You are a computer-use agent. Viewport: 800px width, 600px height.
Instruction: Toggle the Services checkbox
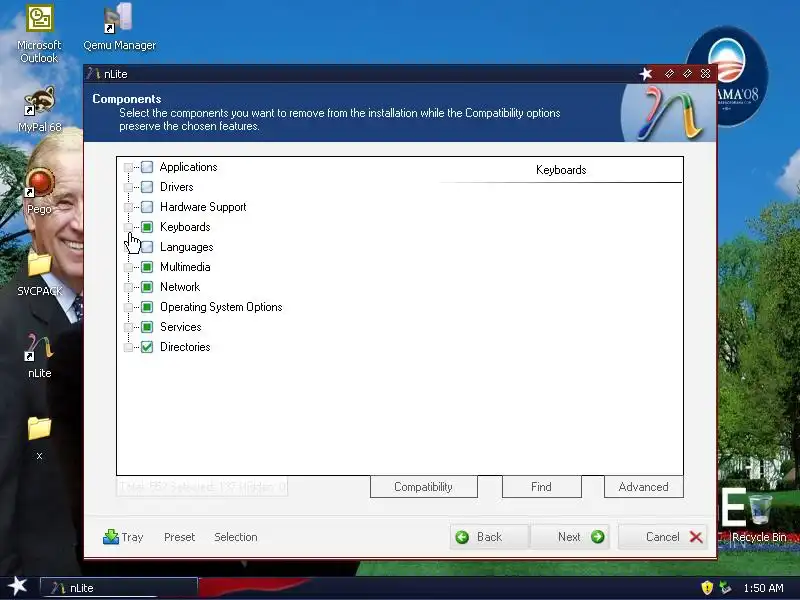(x=147, y=327)
